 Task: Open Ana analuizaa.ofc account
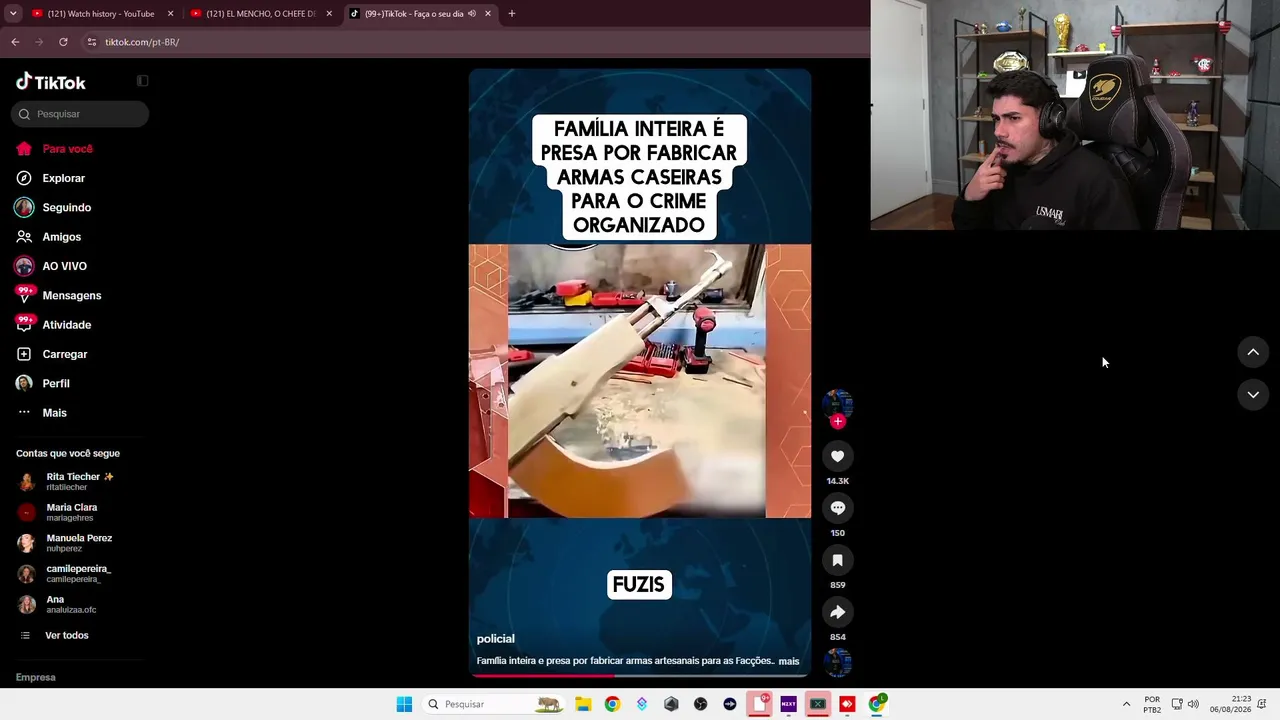[x=57, y=604]
